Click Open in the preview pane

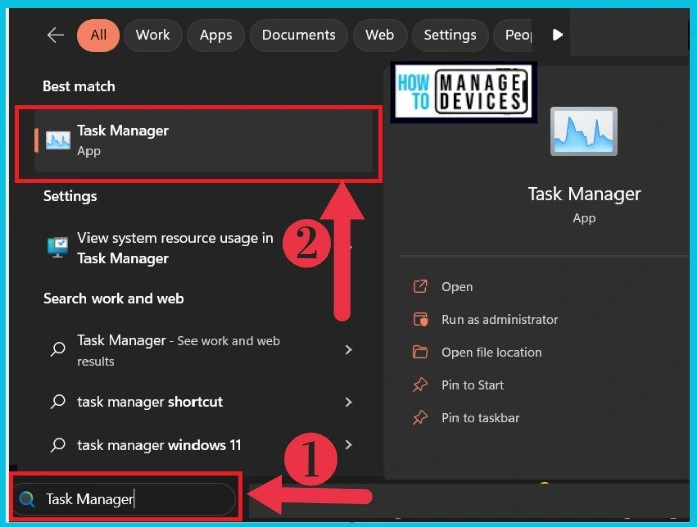pyautogui.click(x=457, y=287)
